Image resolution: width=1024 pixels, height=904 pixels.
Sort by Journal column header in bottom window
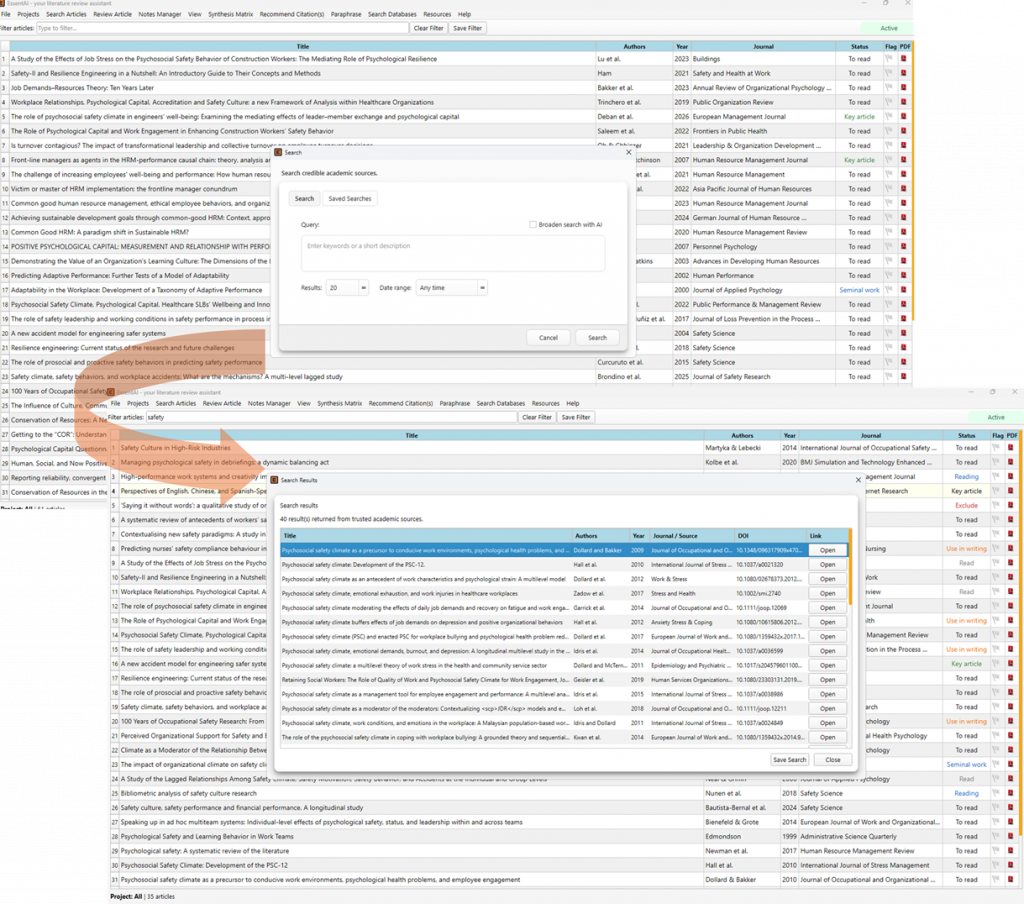(x=871, y=435)
